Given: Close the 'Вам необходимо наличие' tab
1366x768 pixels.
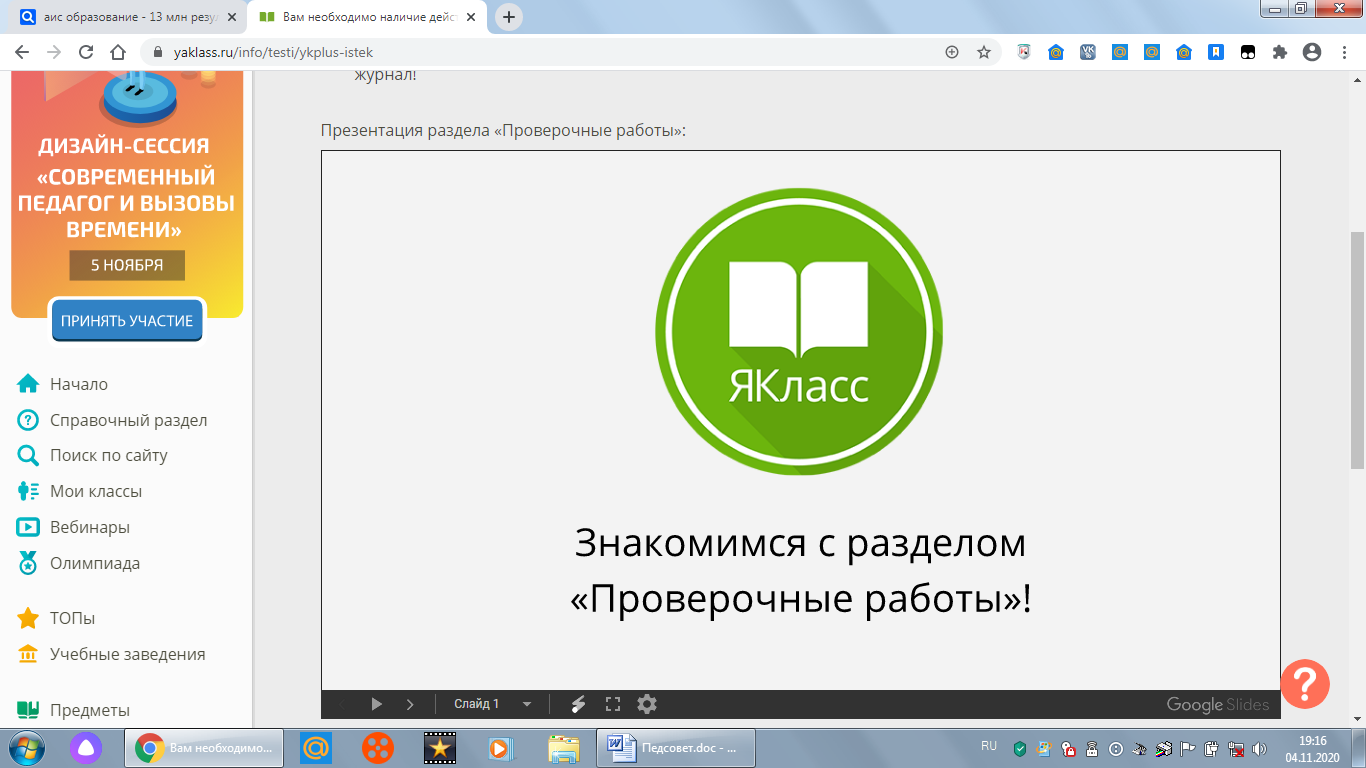Looking at the screenshot, I should click(x=470, y=17).
